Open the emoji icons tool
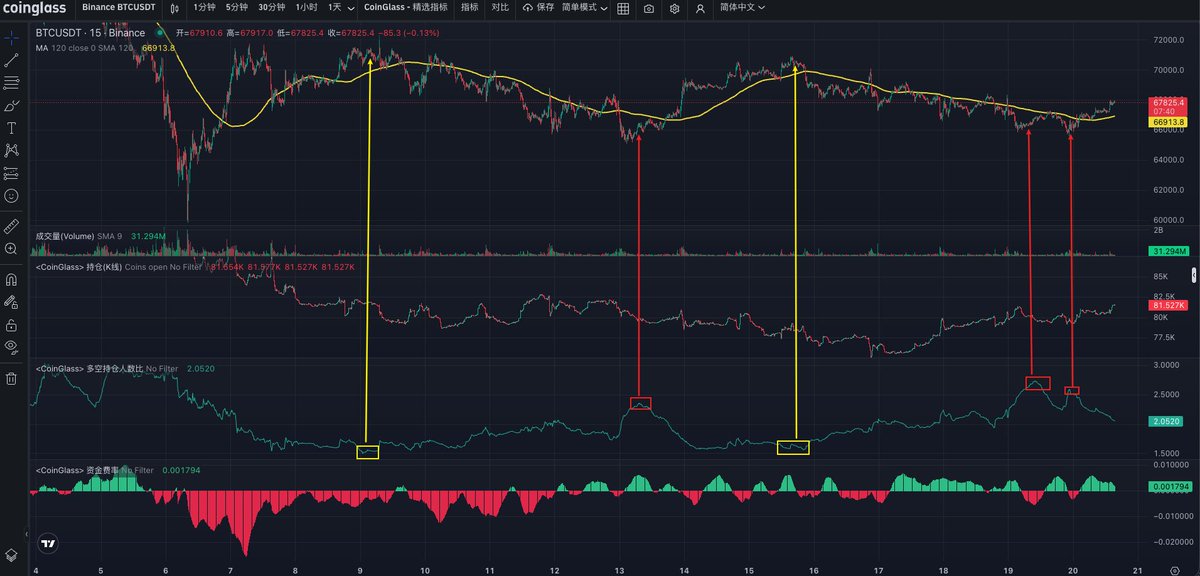This screenshot has width=1200, height=576. click(11, 196)
